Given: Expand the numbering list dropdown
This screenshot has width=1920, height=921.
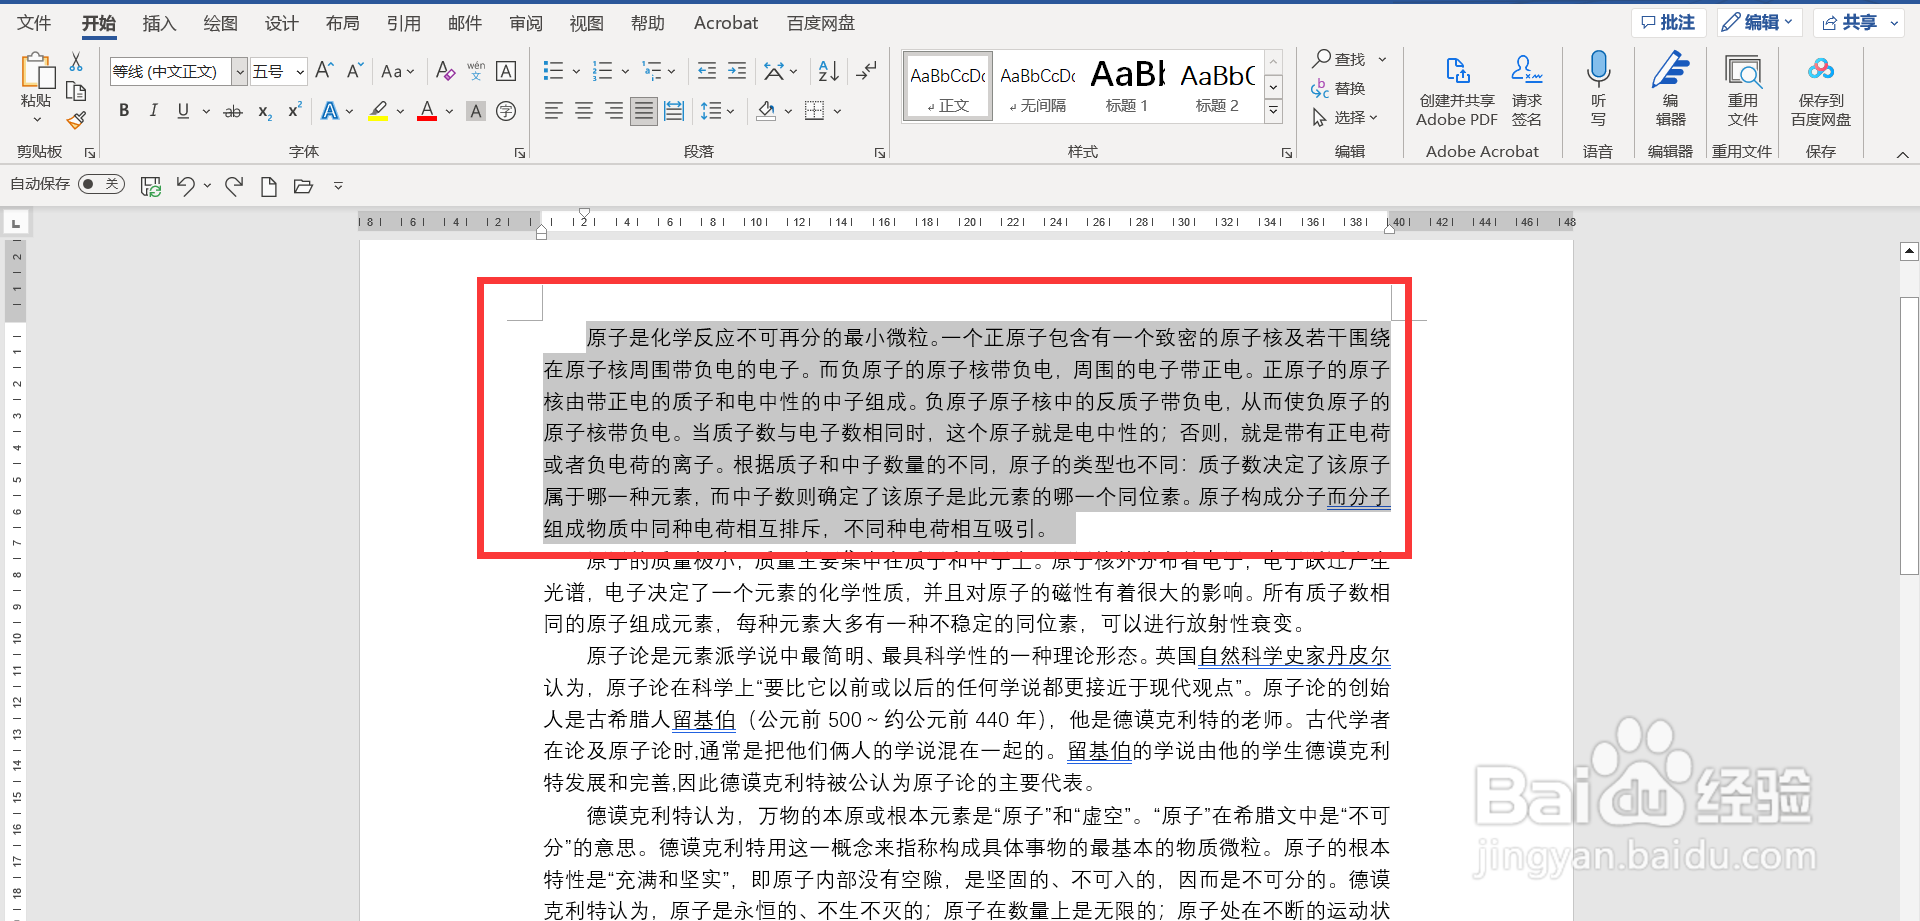Looking at the screenshot, I should click(625, 71).
